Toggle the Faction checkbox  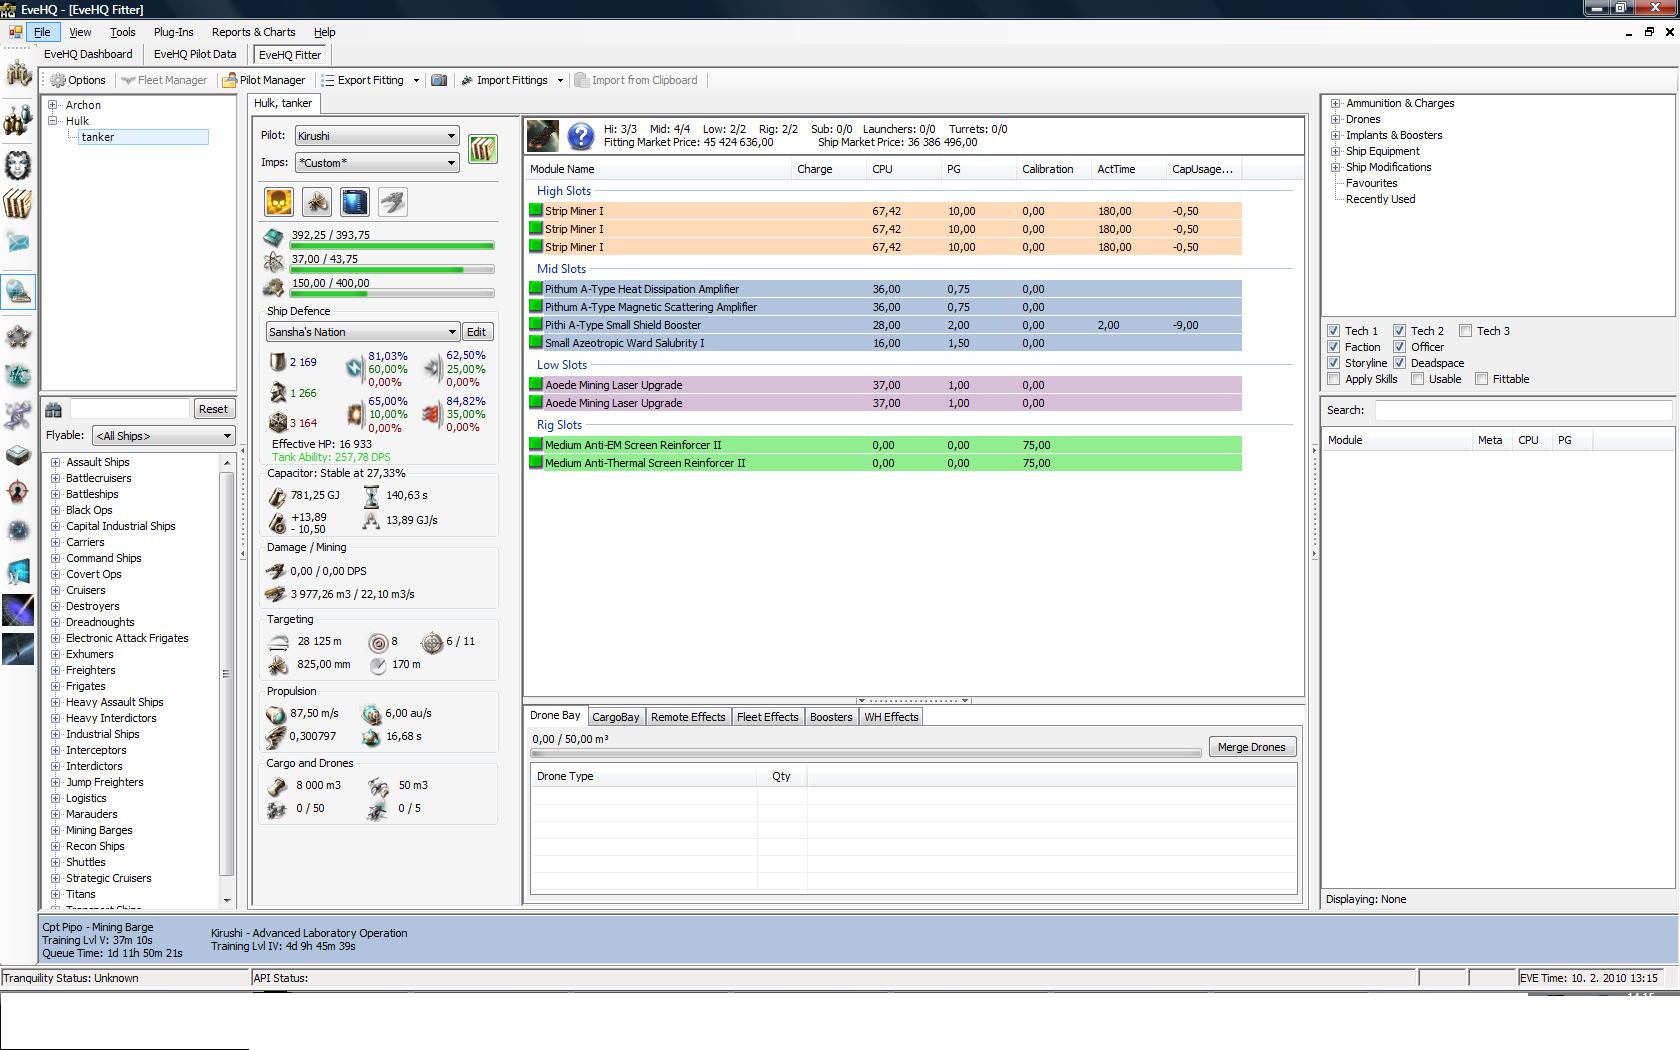pos(1333,347)
